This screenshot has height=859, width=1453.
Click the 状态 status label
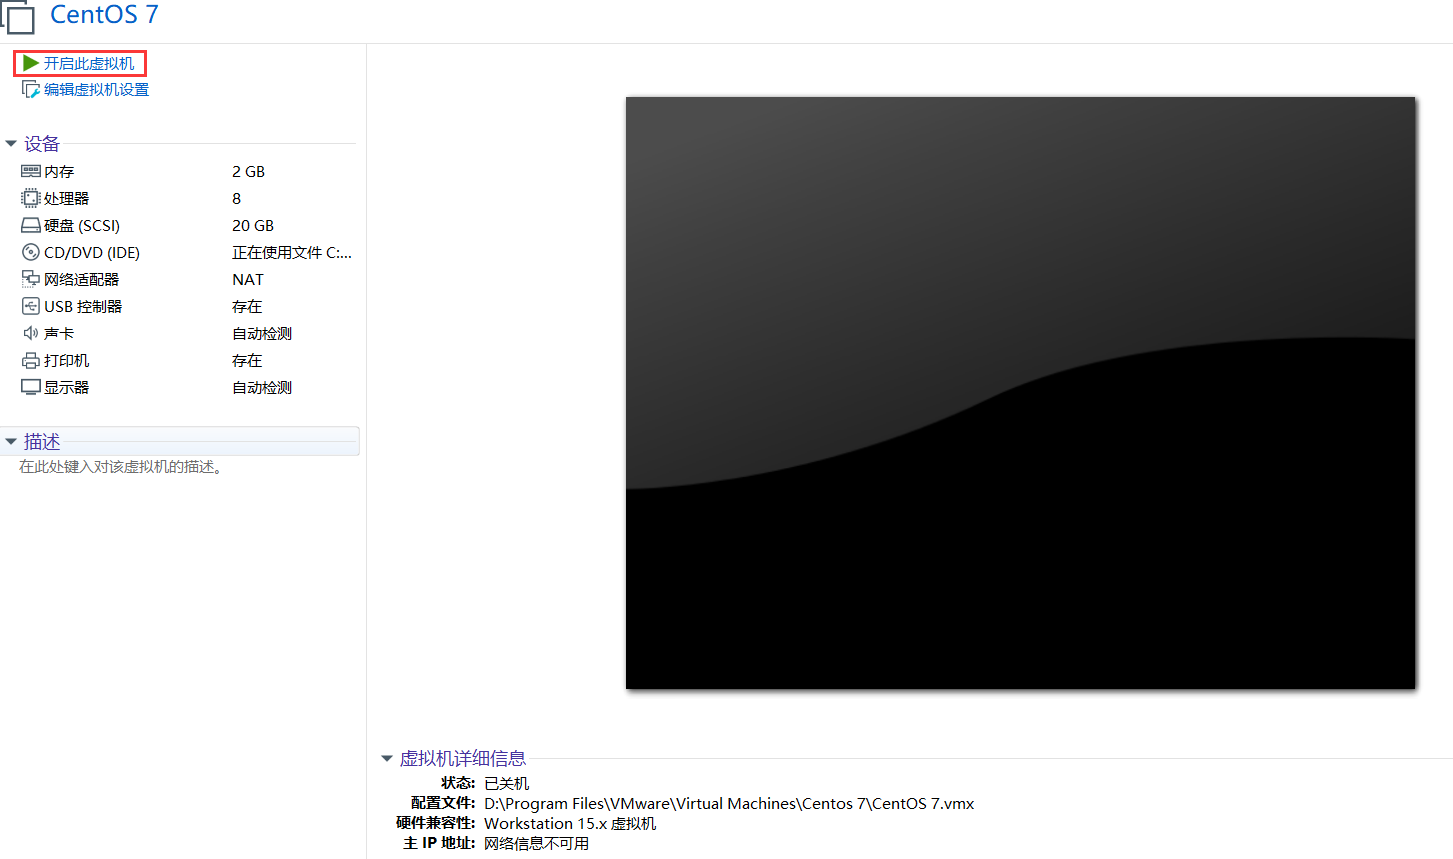pyautogui.click(x=458, y=784)
